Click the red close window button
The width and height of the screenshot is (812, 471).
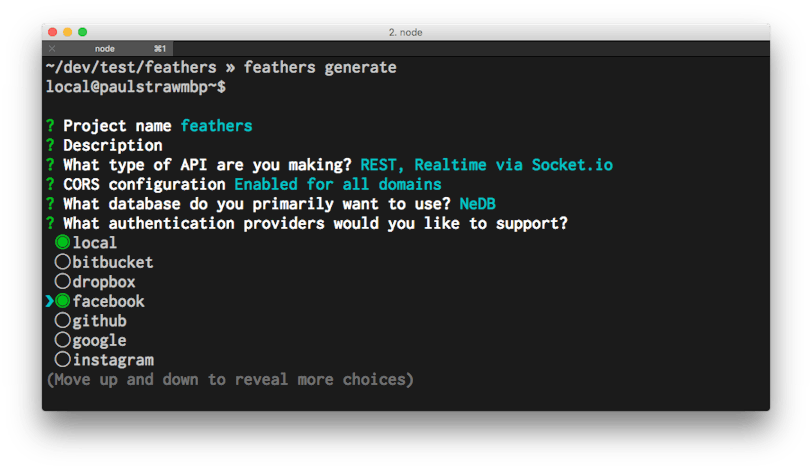[x=52, y=32]
